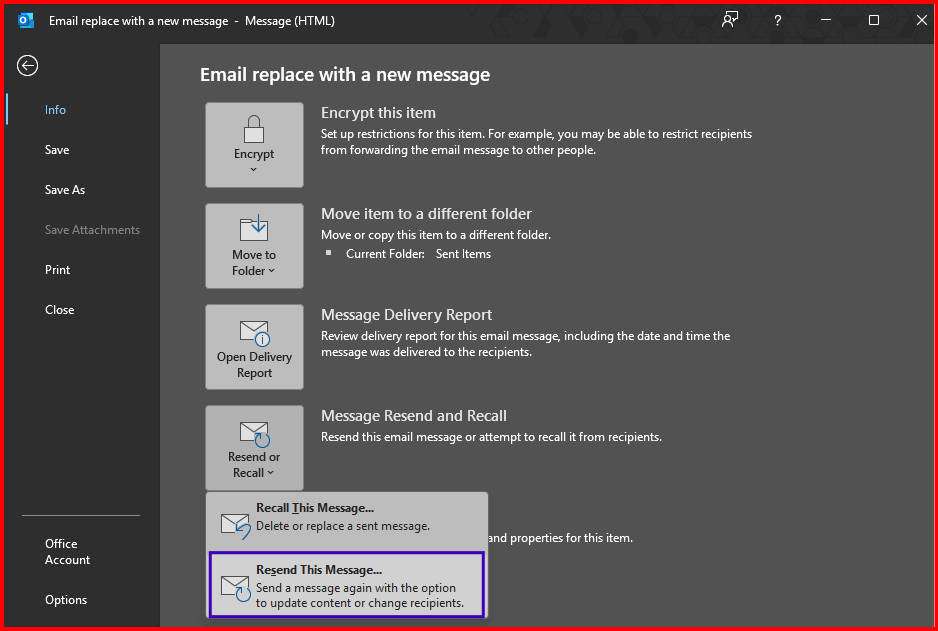Go to the Print page
938x631 pixels.
pos(58,270)
